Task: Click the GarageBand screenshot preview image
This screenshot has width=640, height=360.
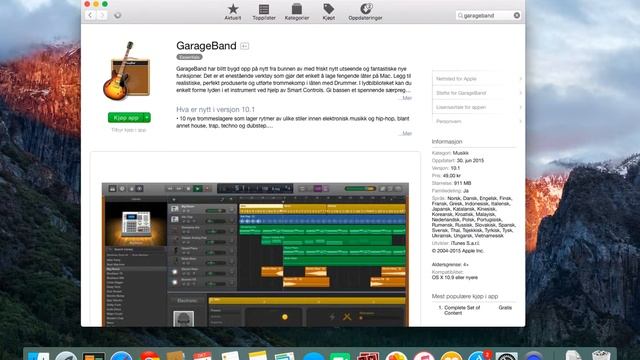Action: click(255, 254)
